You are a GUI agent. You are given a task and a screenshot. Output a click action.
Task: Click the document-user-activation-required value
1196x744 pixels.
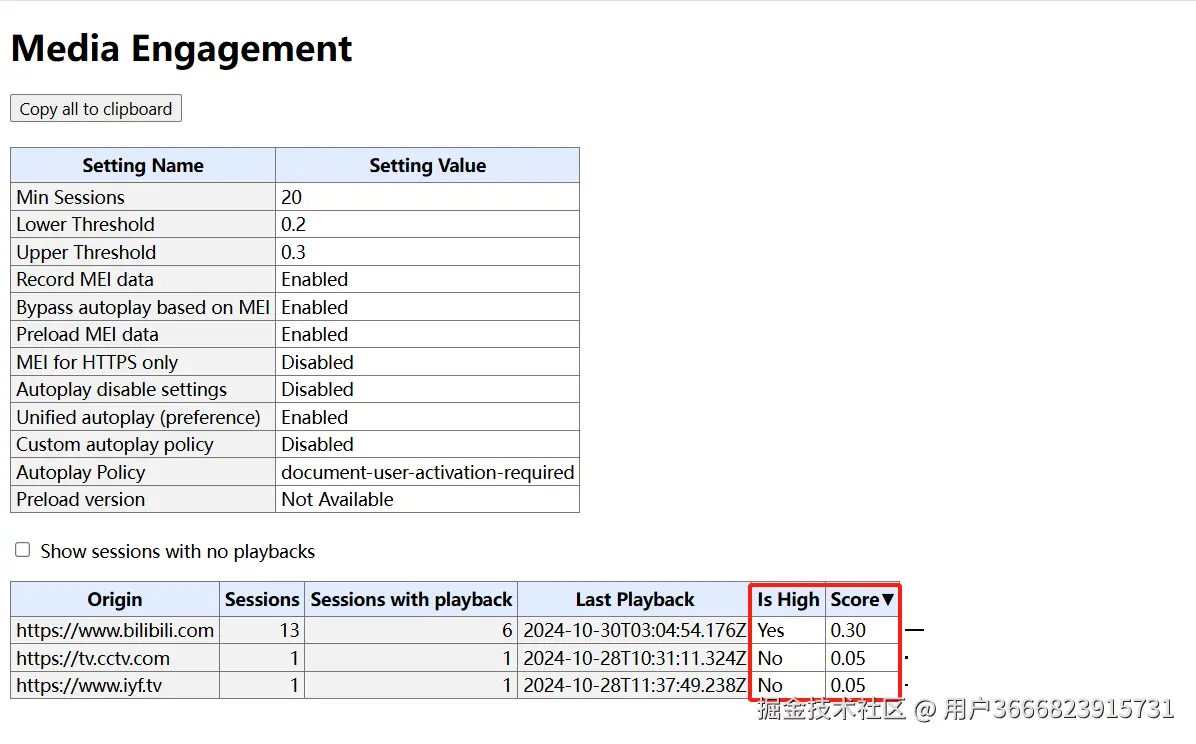click(427, 472)
